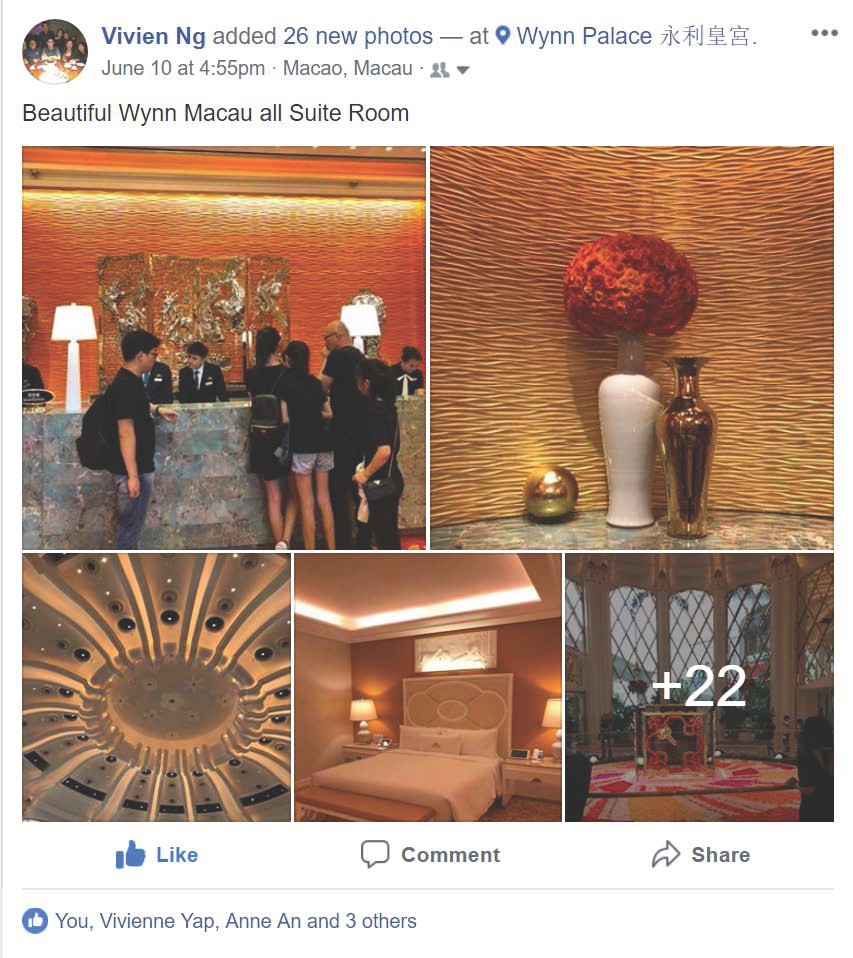View the reception desk photo
The height and width of the screenshot is (958, 853).
pyautogui.click(x=224, y=348)
